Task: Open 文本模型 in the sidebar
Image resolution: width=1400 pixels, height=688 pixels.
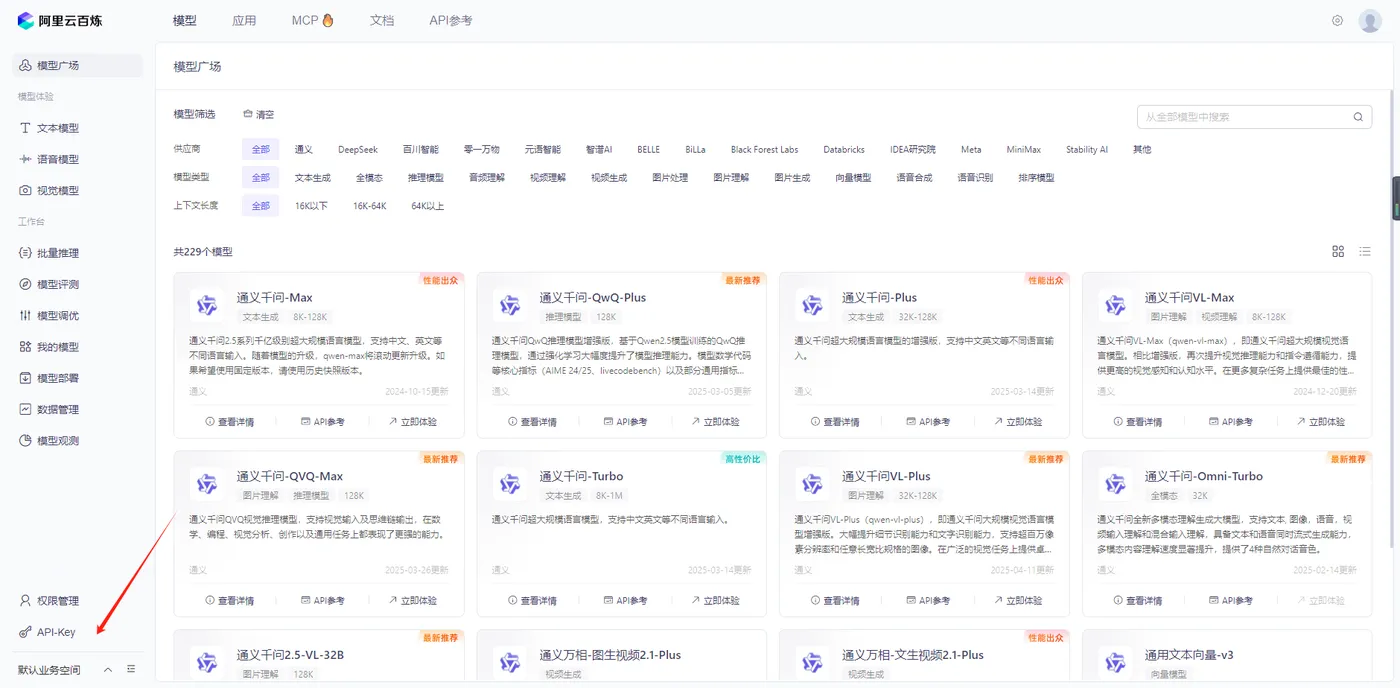Action: [x=78, y=128]
